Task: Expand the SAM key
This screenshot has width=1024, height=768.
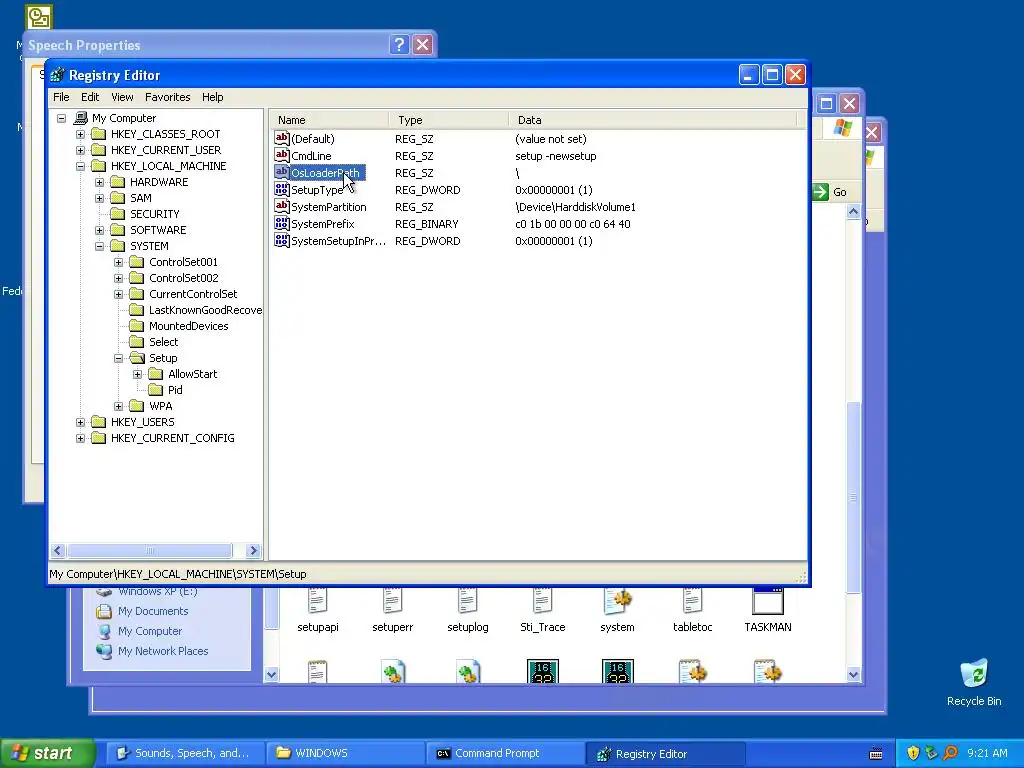Action: 99,198
